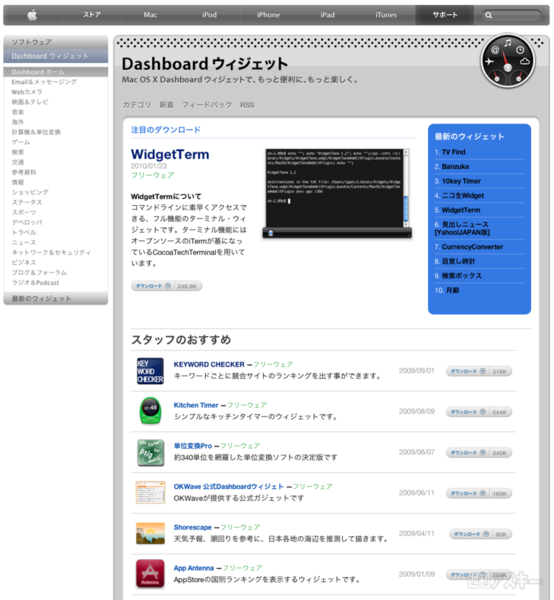Screen dimensions: 554x600
Task: Select ショッピング category in sidebar
Action: click(x=30, y=192)
